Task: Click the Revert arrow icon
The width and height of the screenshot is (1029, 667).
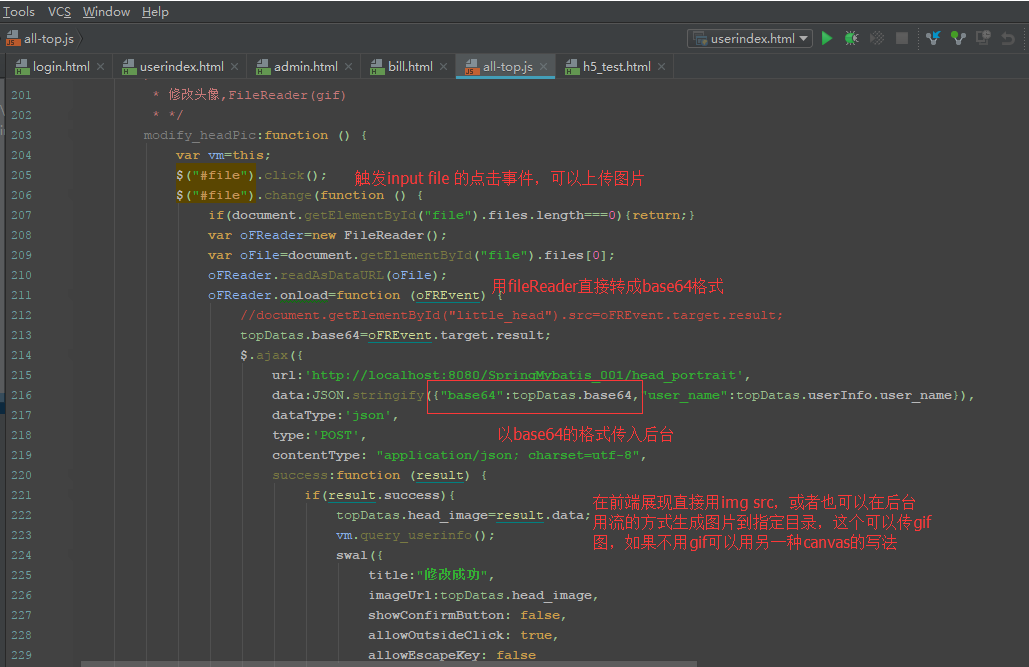Action: tap(1008, 38)
